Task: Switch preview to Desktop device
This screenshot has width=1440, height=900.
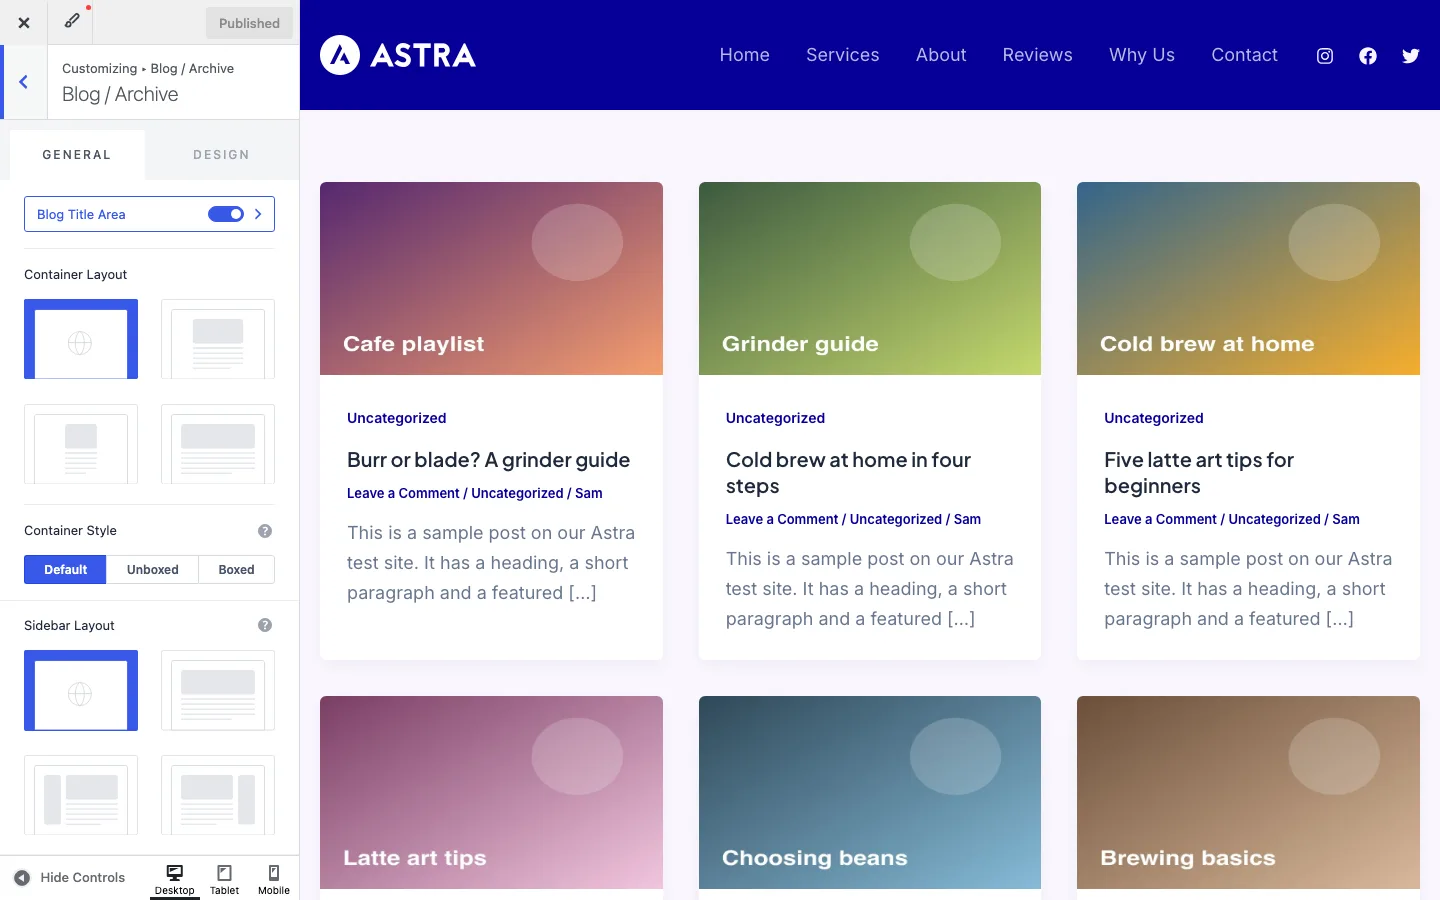Action: (174, 879)
